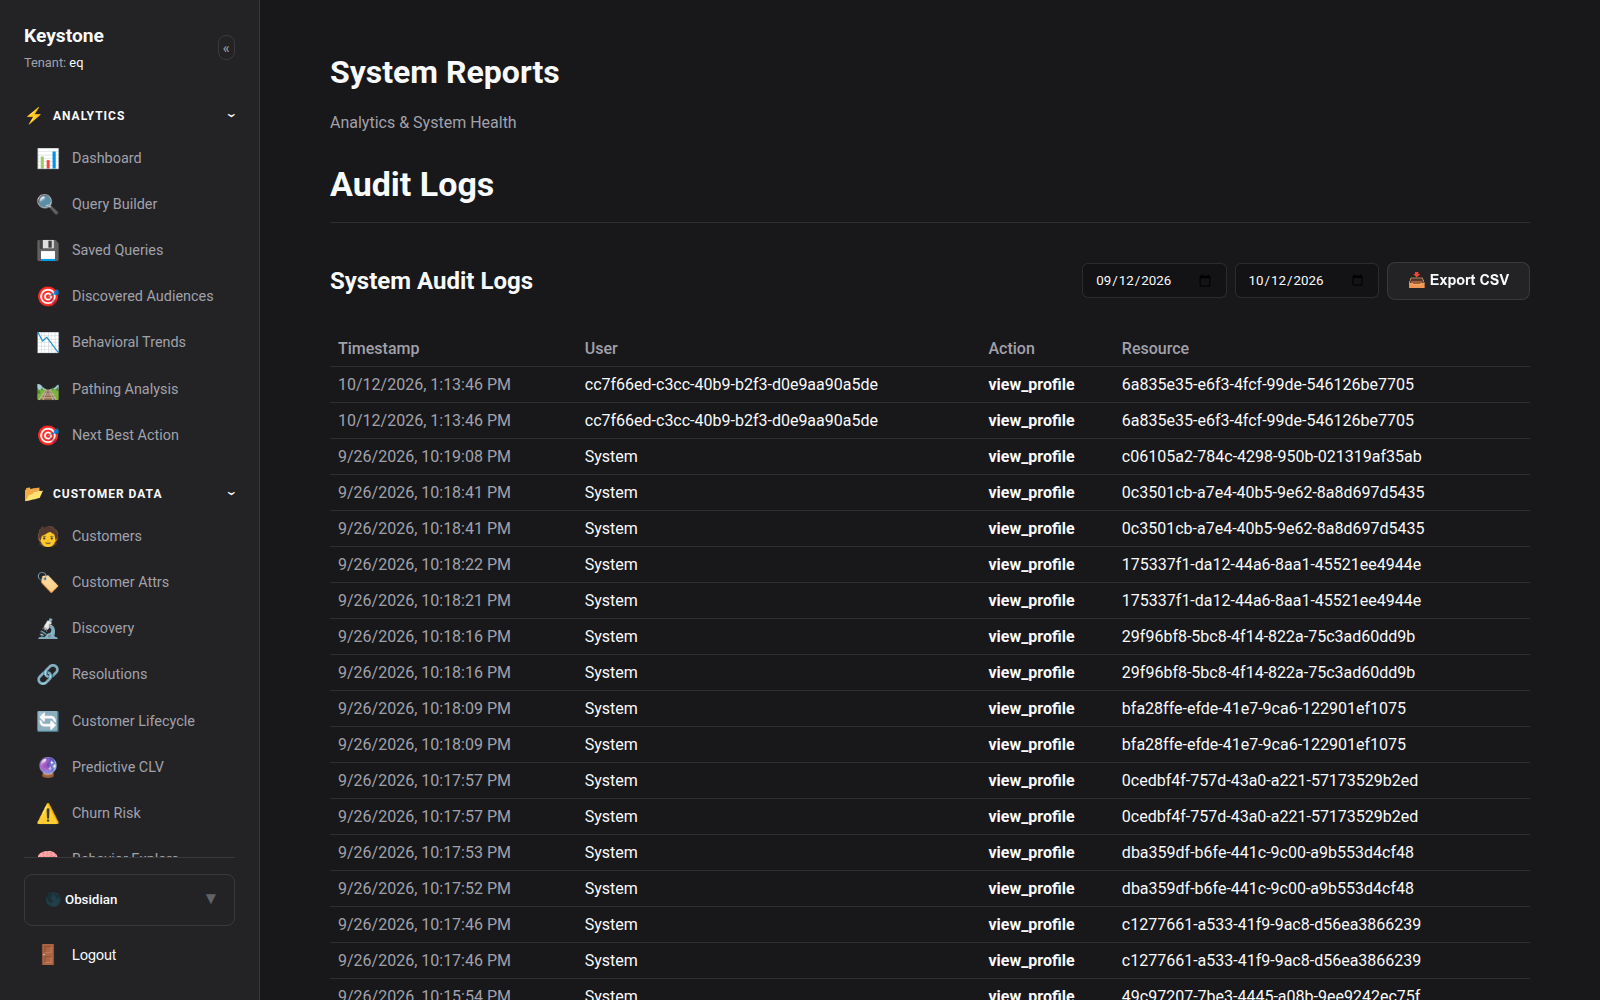The image size is (1600, 1000).
Task: Navigate to Discovered Audiences
Action: coord(143,296)
